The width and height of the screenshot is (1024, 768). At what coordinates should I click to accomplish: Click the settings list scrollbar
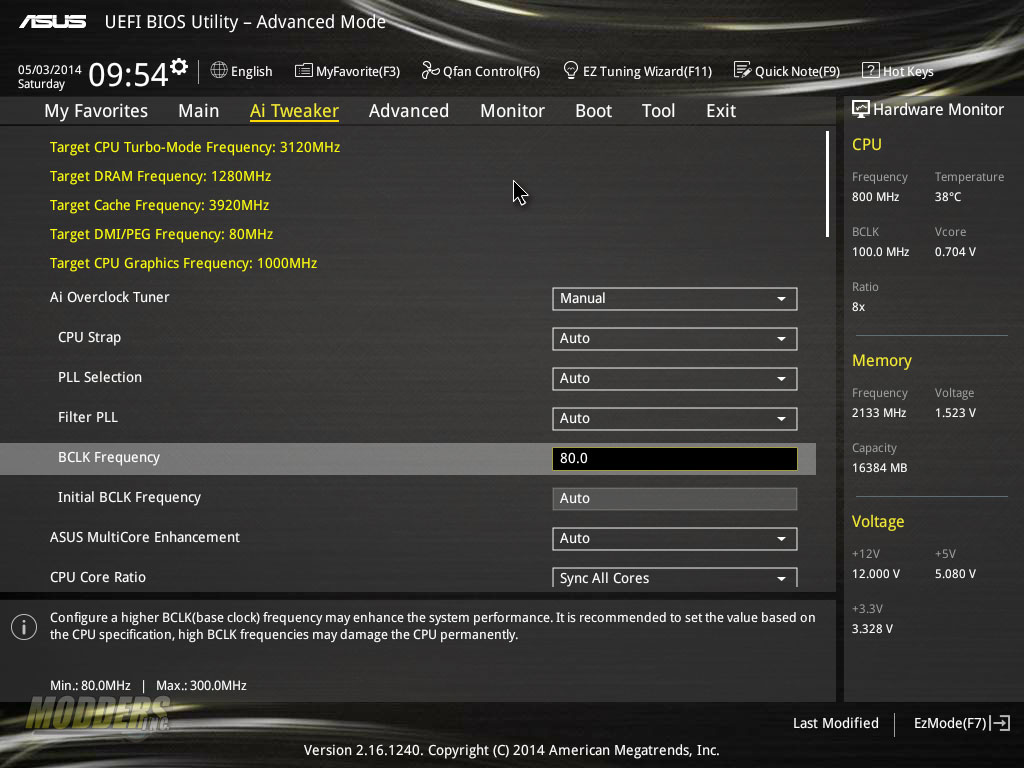point(827,184)
